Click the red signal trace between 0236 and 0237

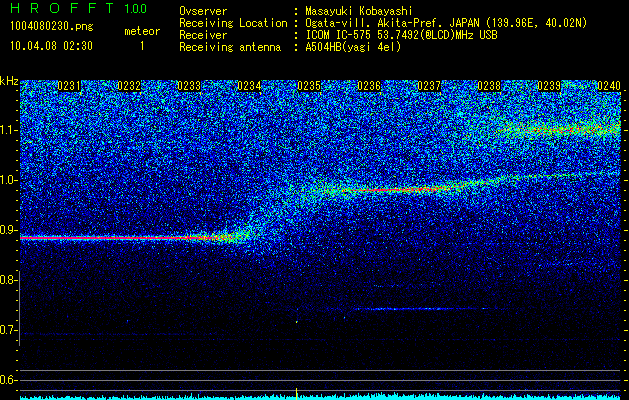point(397,190)
